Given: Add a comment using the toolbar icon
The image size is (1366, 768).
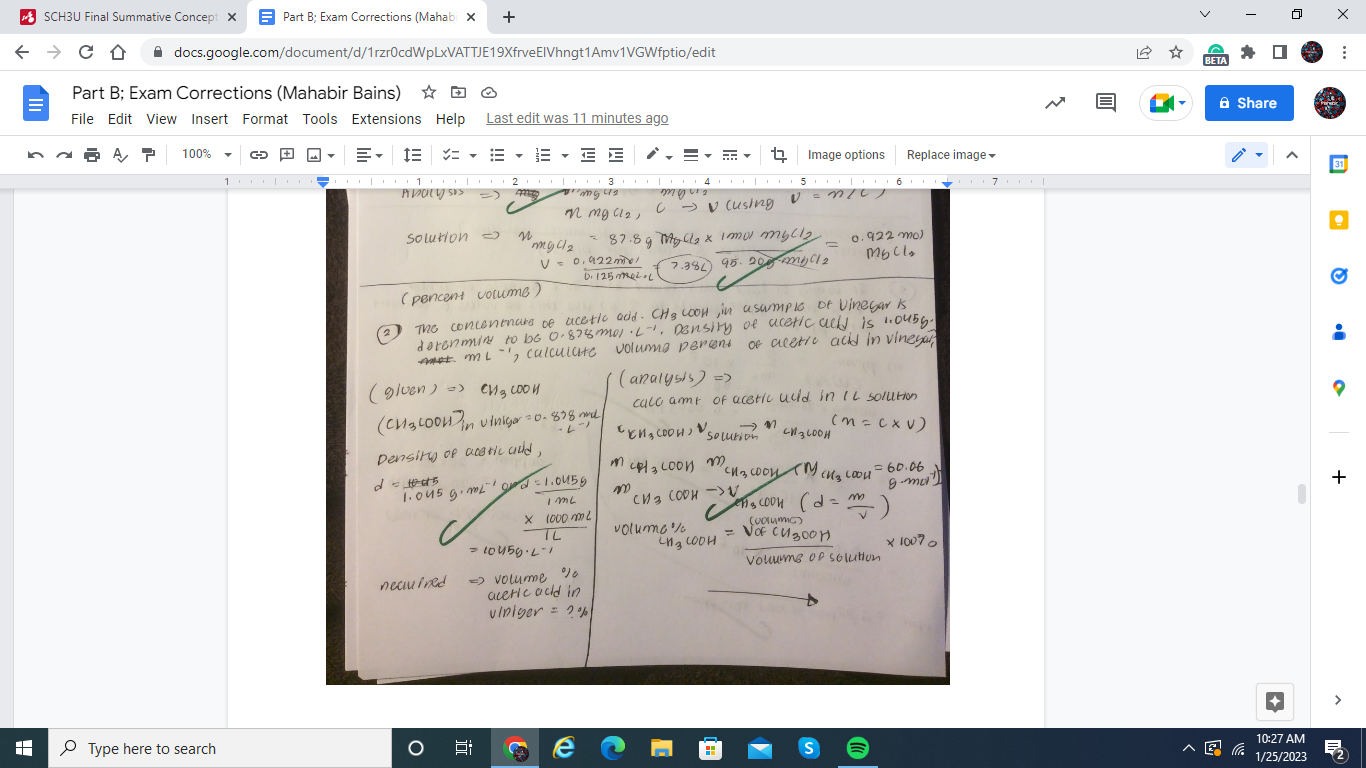Looking at the screenshot, I should coord(289,154).
